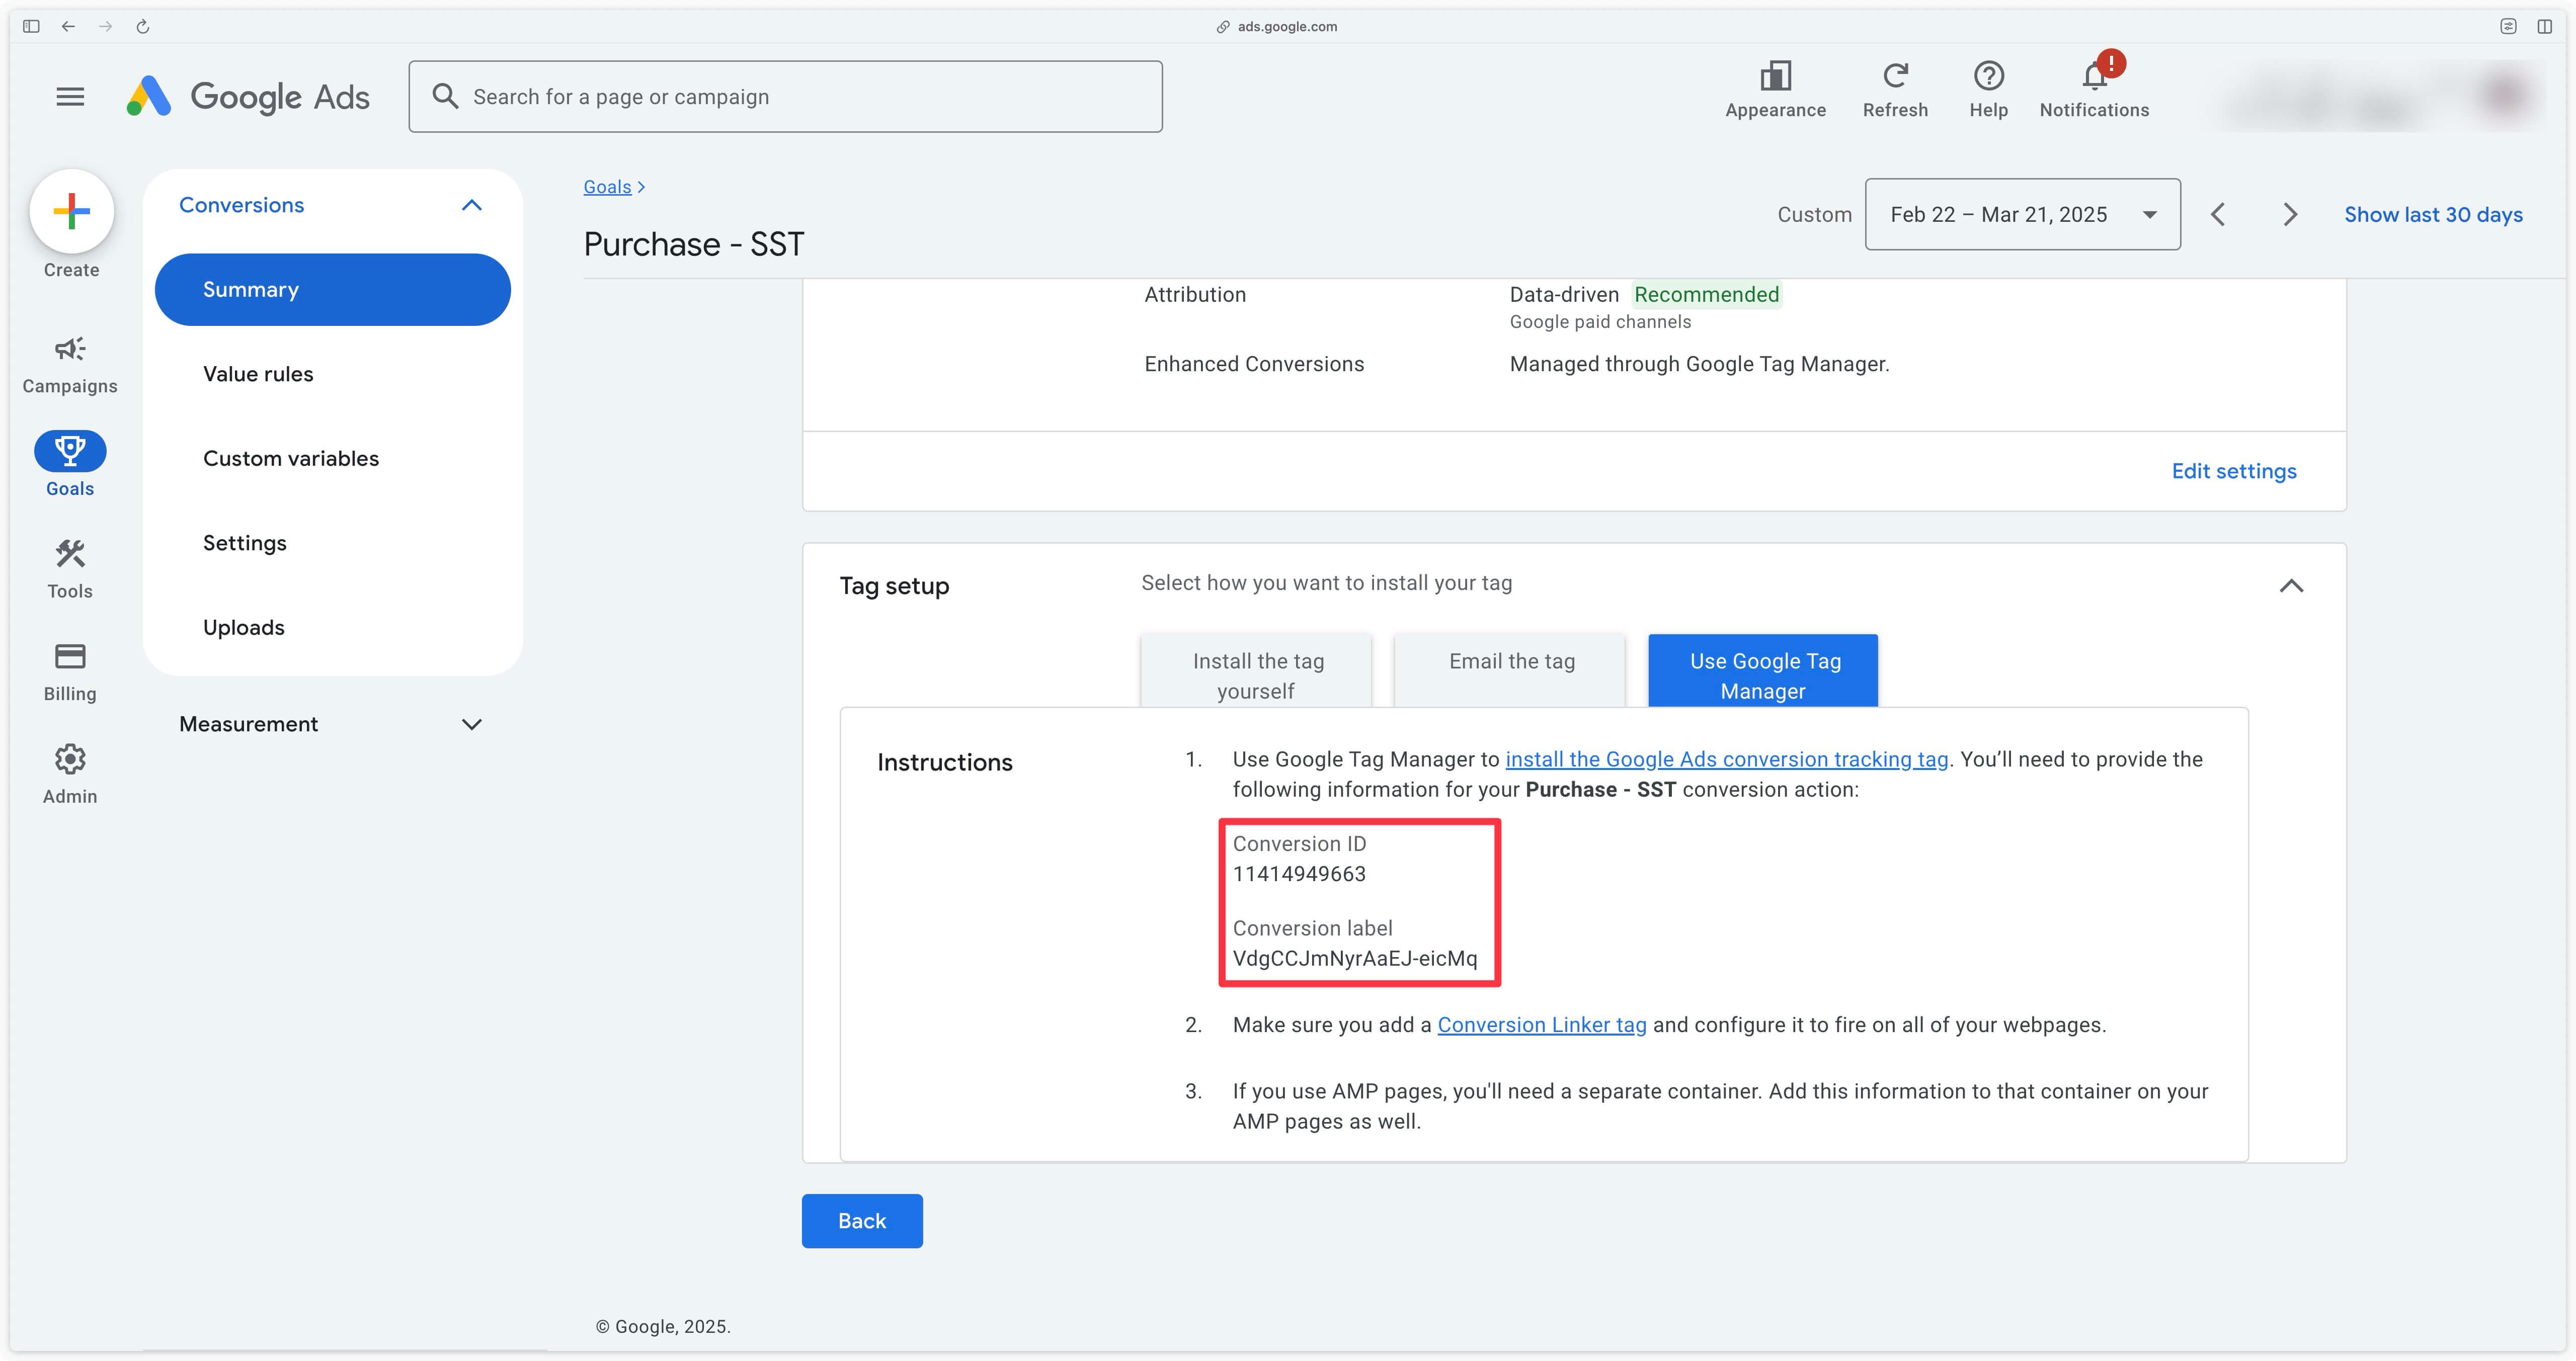Refresh the Google Ads data
The height and width of the screenshot is (1361, 2576).
tap(1895, 90)
